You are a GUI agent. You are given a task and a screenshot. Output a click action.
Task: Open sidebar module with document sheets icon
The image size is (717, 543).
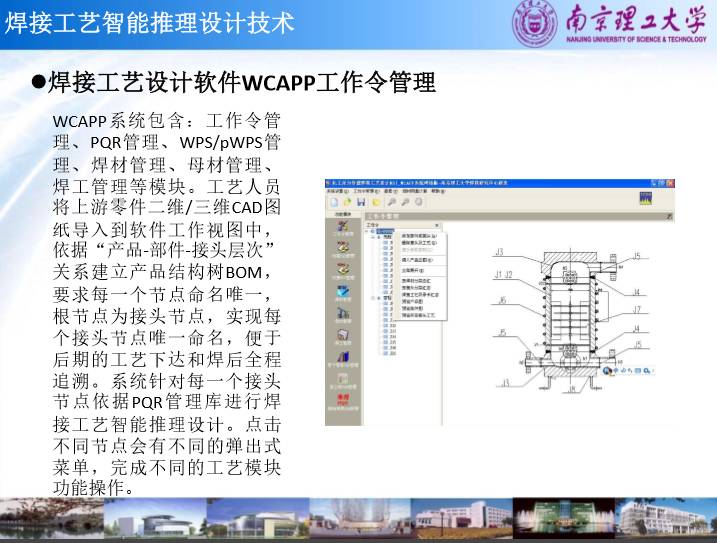pos(342,337)
